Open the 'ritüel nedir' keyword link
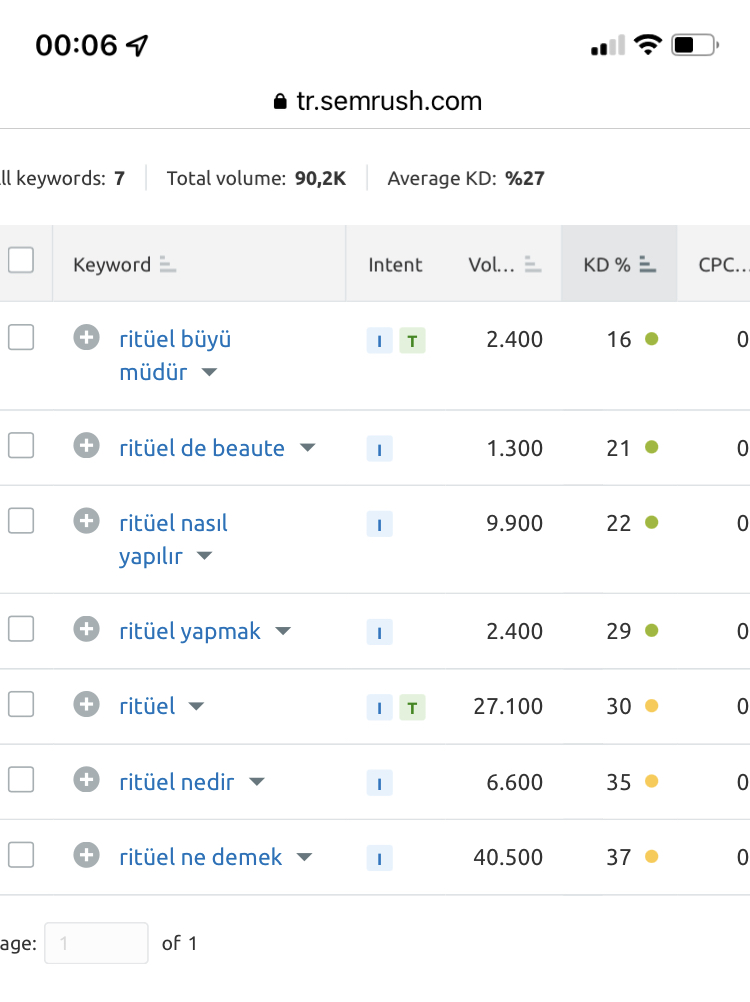The image size is (750, 1002). (x=177, y=782)
